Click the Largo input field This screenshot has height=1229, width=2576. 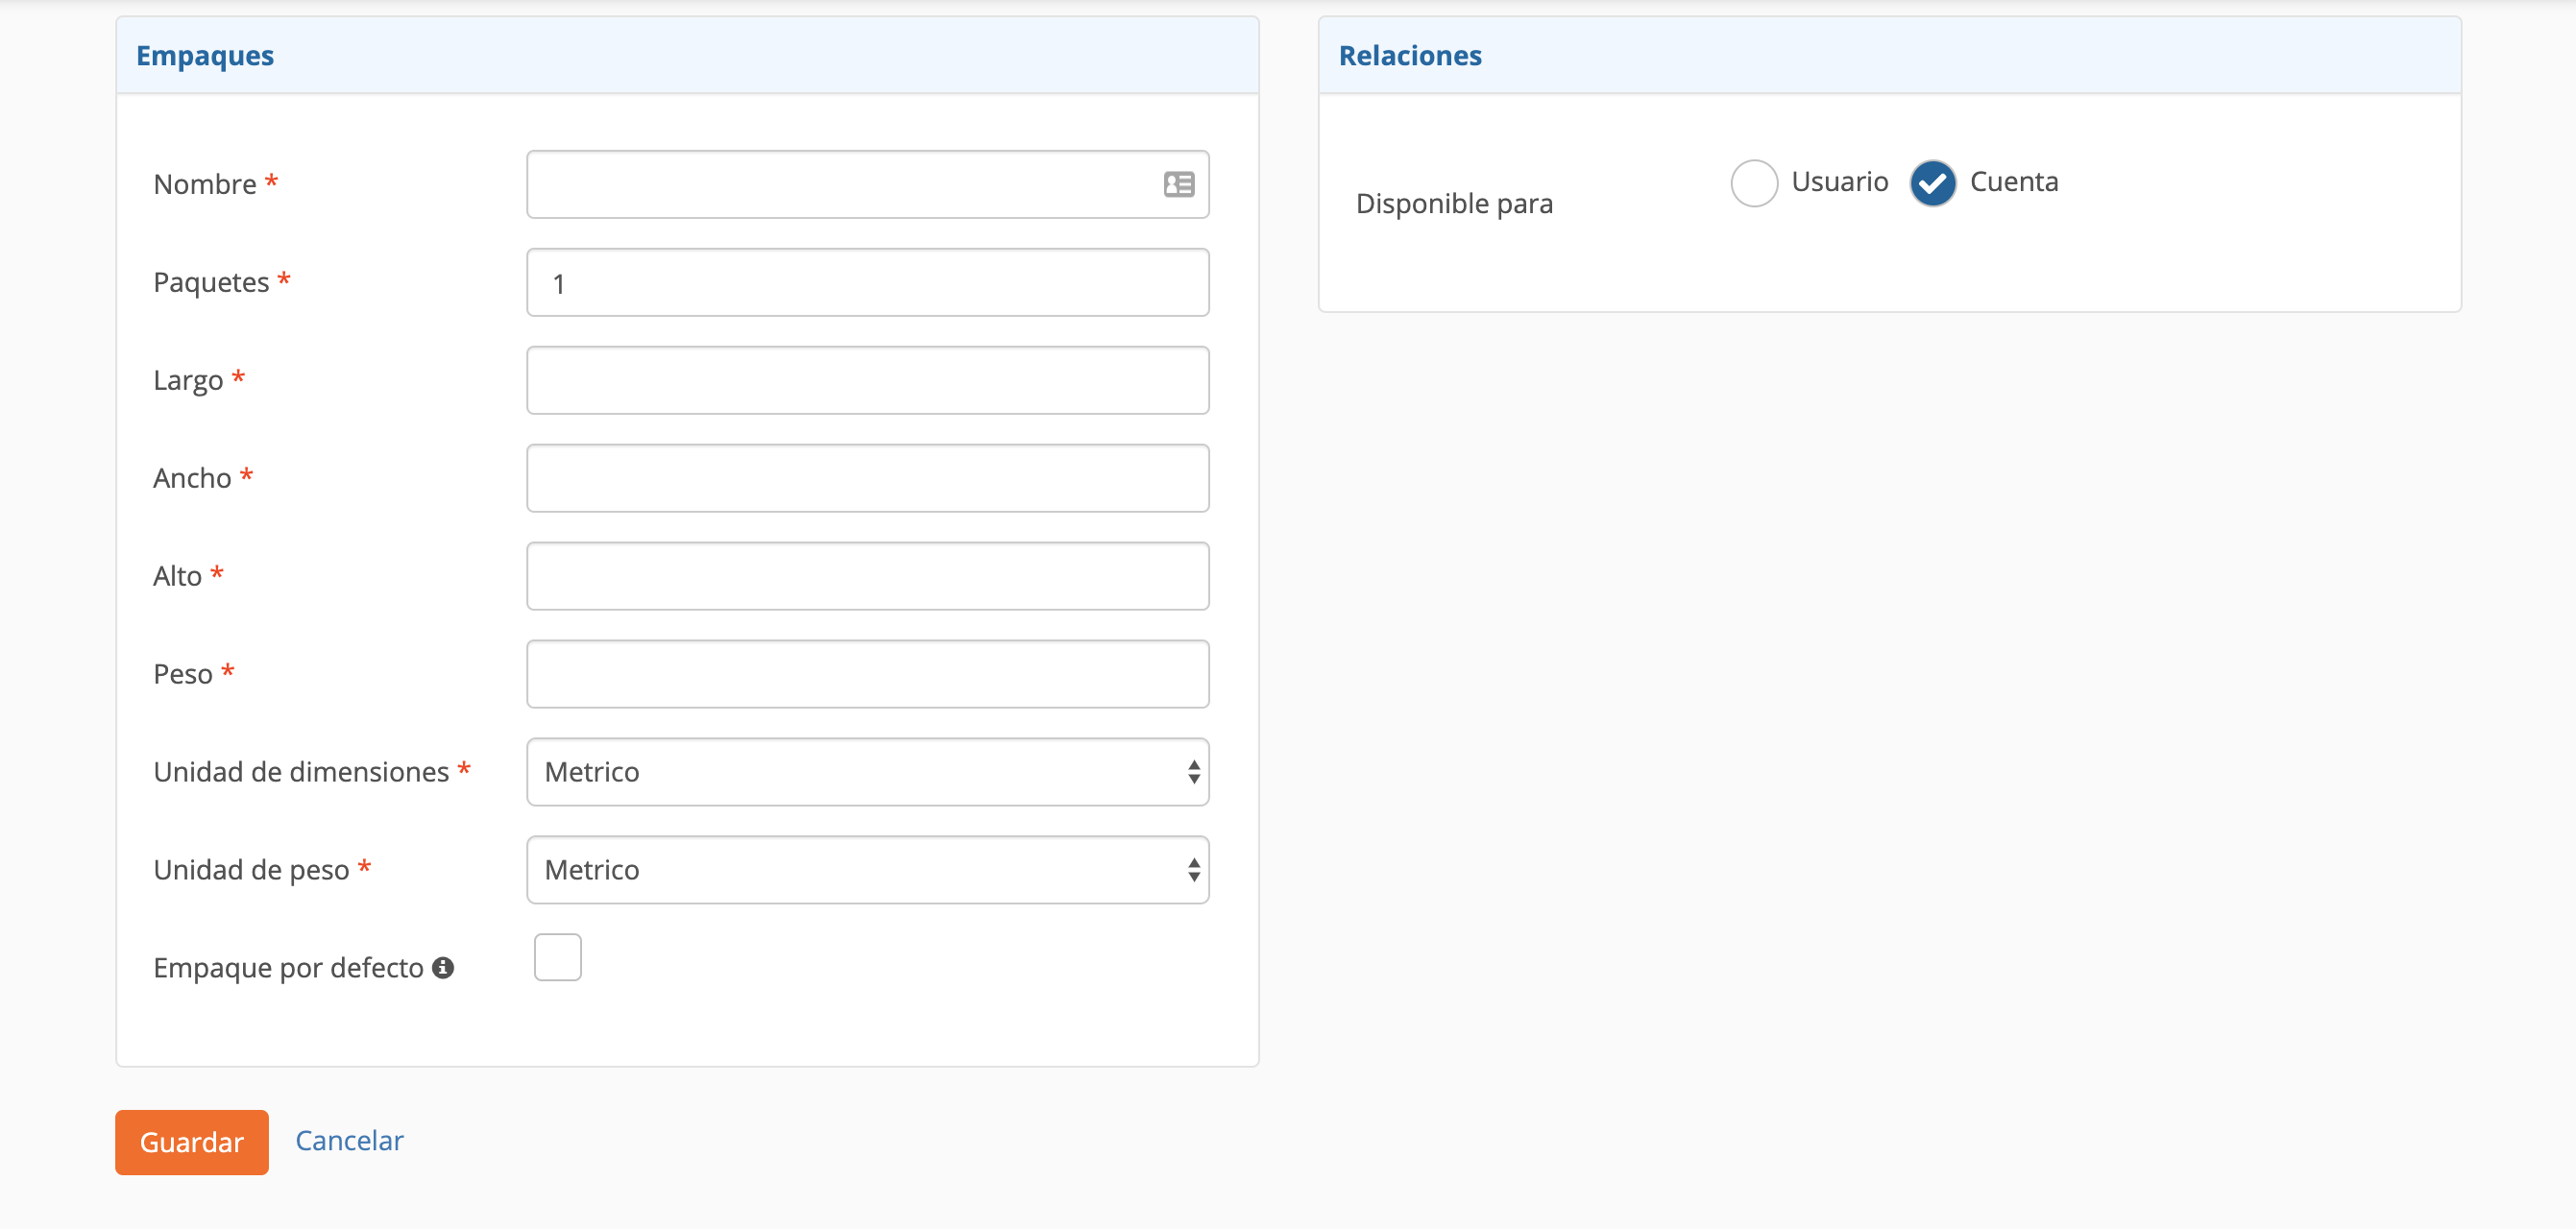(867, 380)
